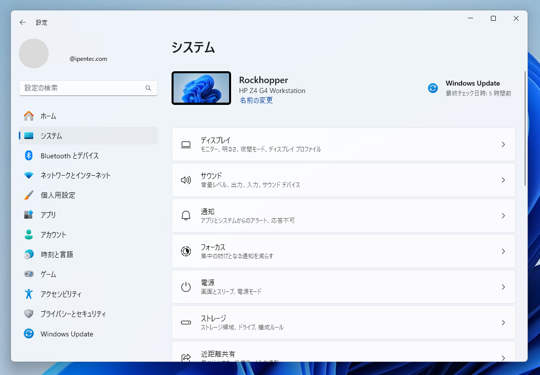Click the back arrow in Settings header
Screen dimensions: 540x375
(x=23, y=22)
